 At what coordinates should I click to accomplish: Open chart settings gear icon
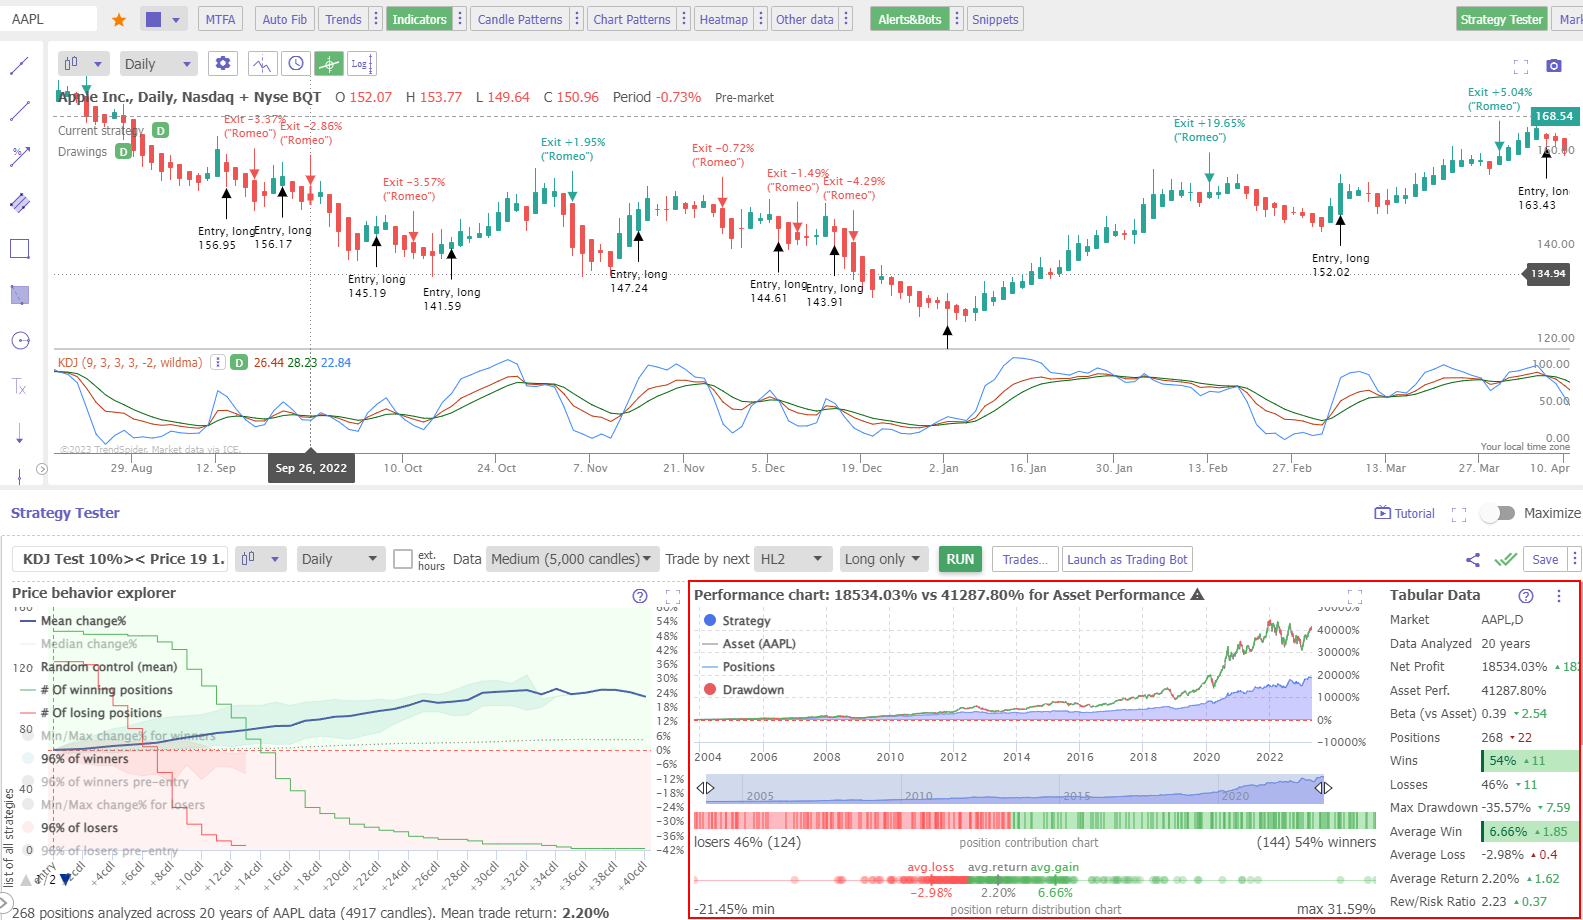[x=223, y=64]
